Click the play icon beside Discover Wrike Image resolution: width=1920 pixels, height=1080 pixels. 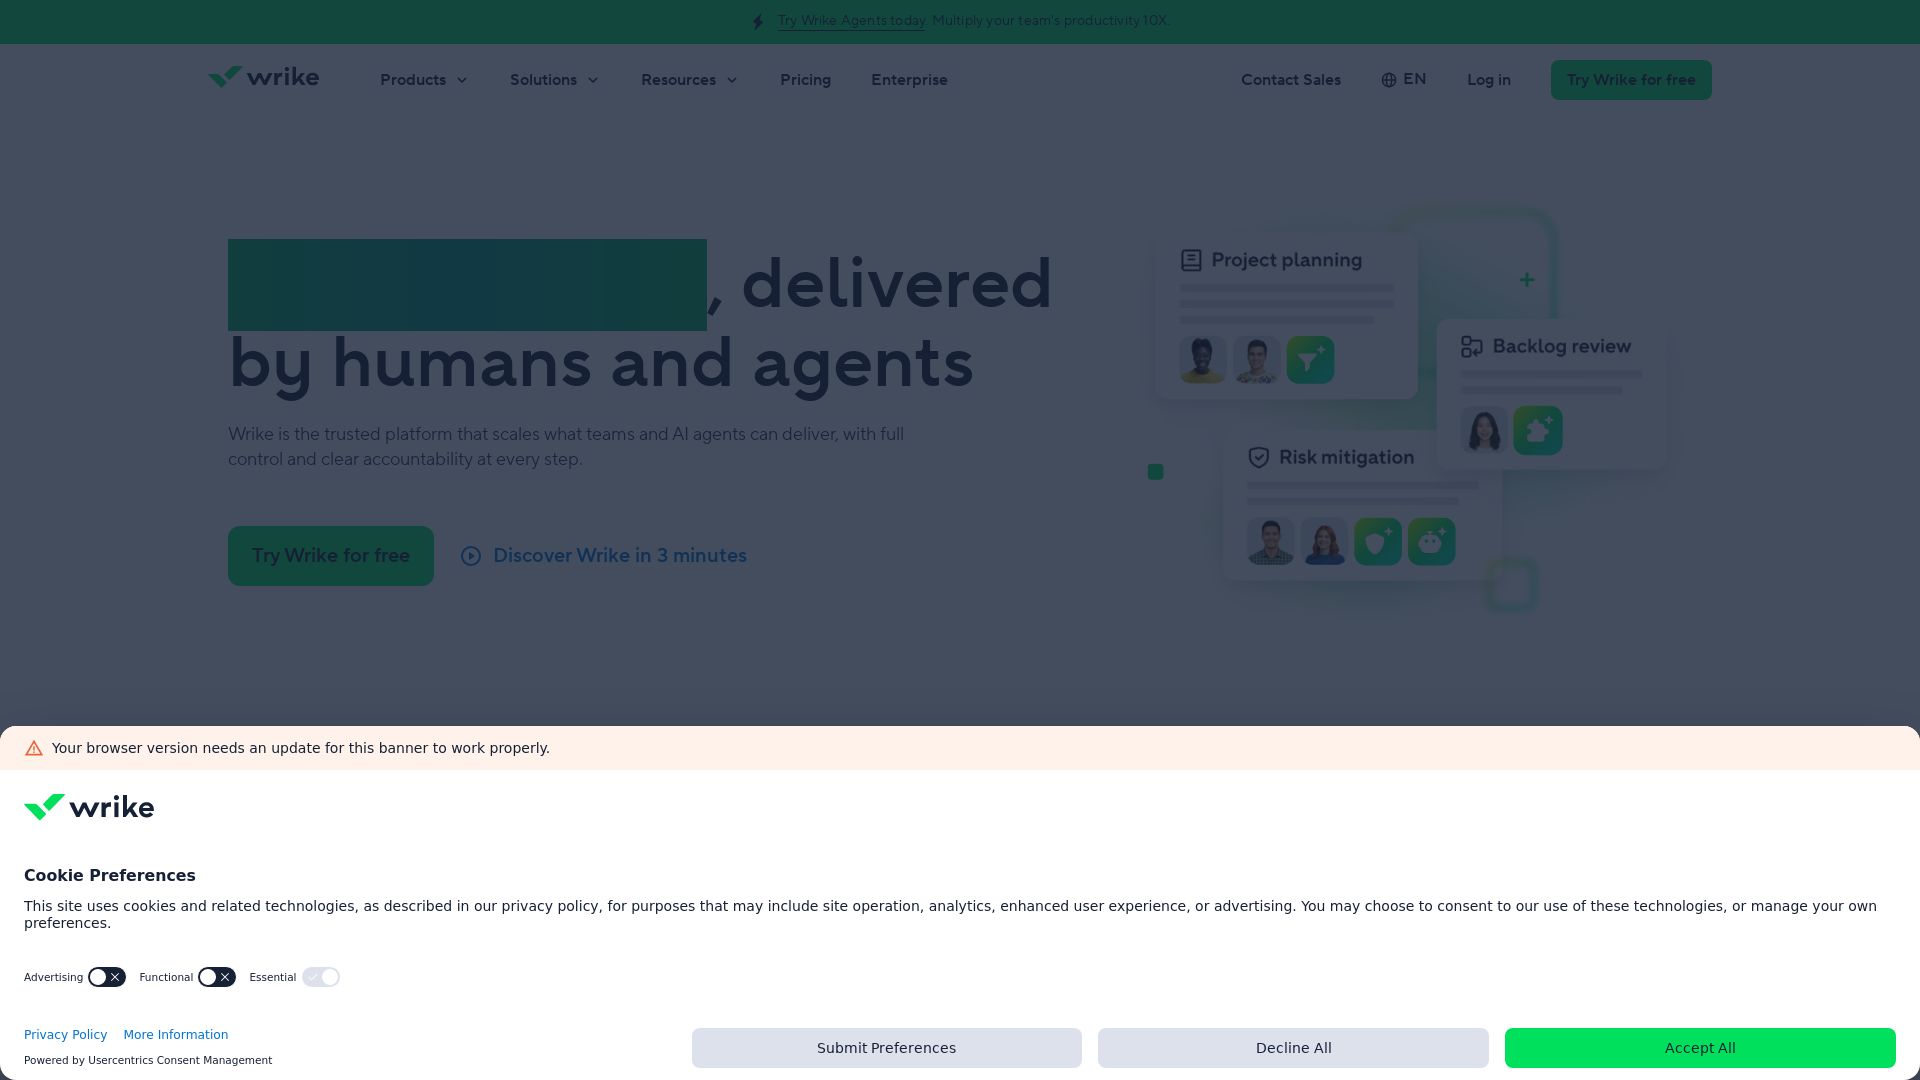pos(471,556)
